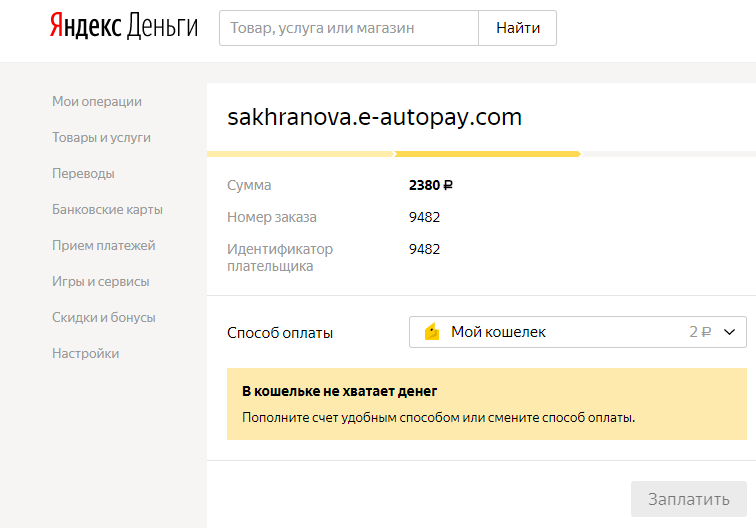Click the Заплатить pay button
This screenshot has height=528, width=756.
(x=688, y=499)
